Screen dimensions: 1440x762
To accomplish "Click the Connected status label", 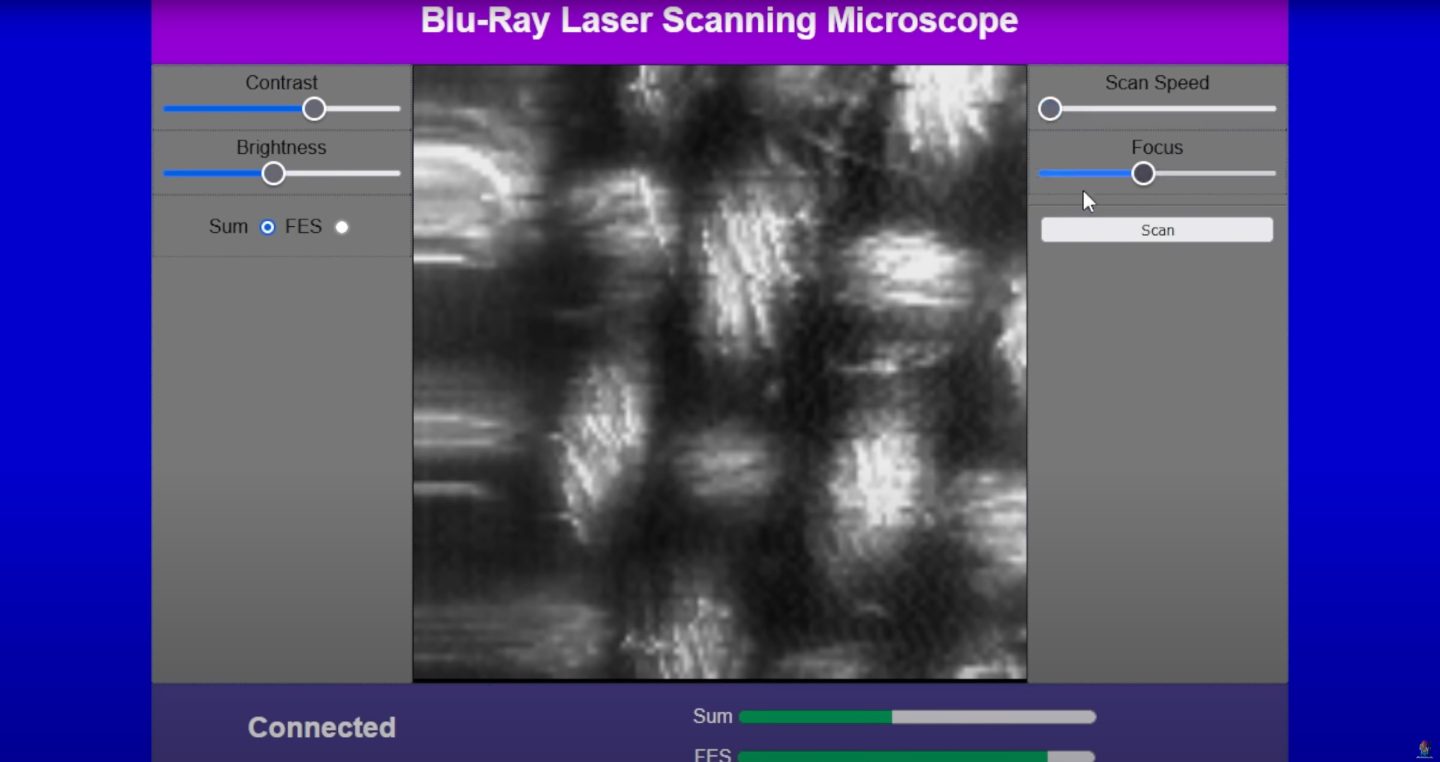I will pos(321,727).
